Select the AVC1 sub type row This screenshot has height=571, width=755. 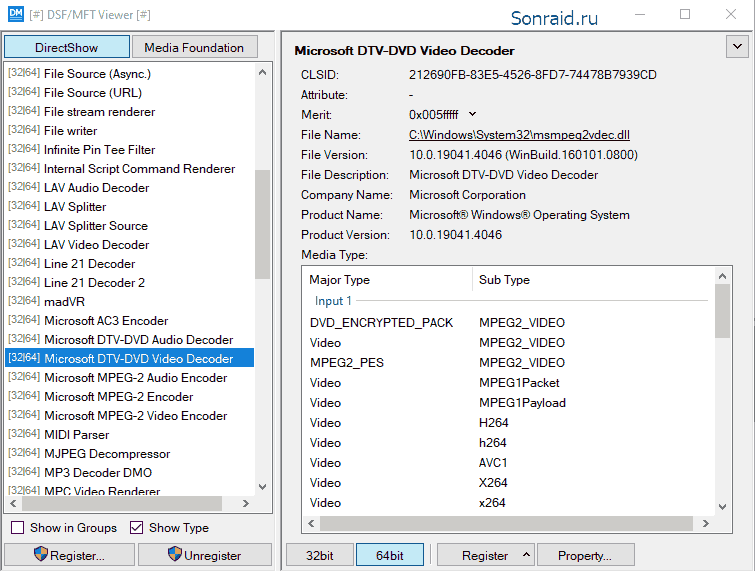509,463
